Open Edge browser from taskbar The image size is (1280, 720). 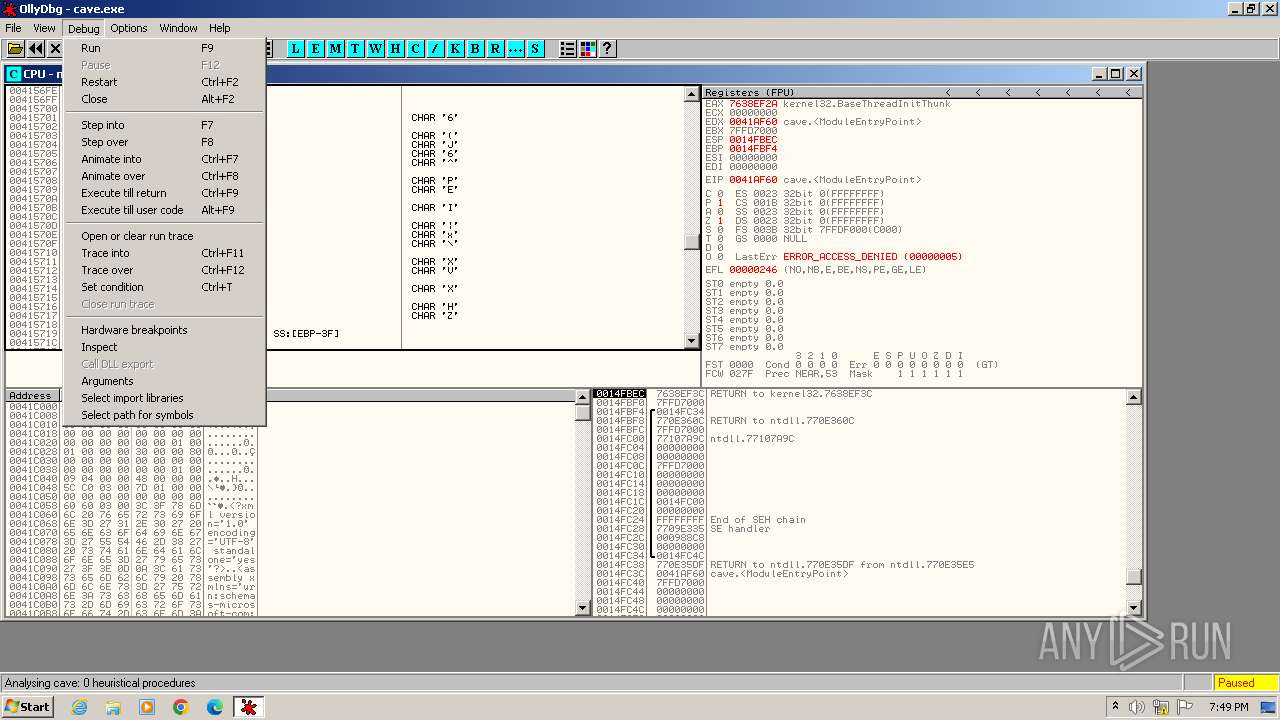click(214, 707)
